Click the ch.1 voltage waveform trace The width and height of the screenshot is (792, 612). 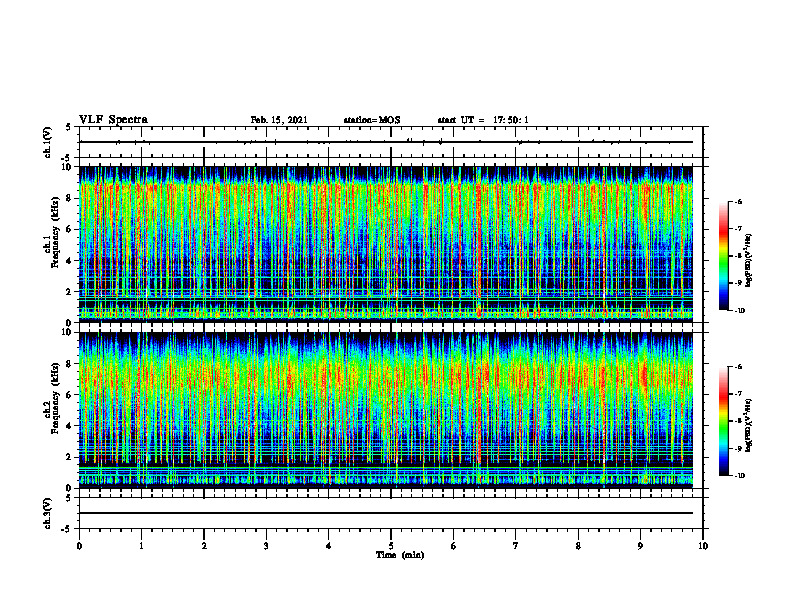coord(386,142)
